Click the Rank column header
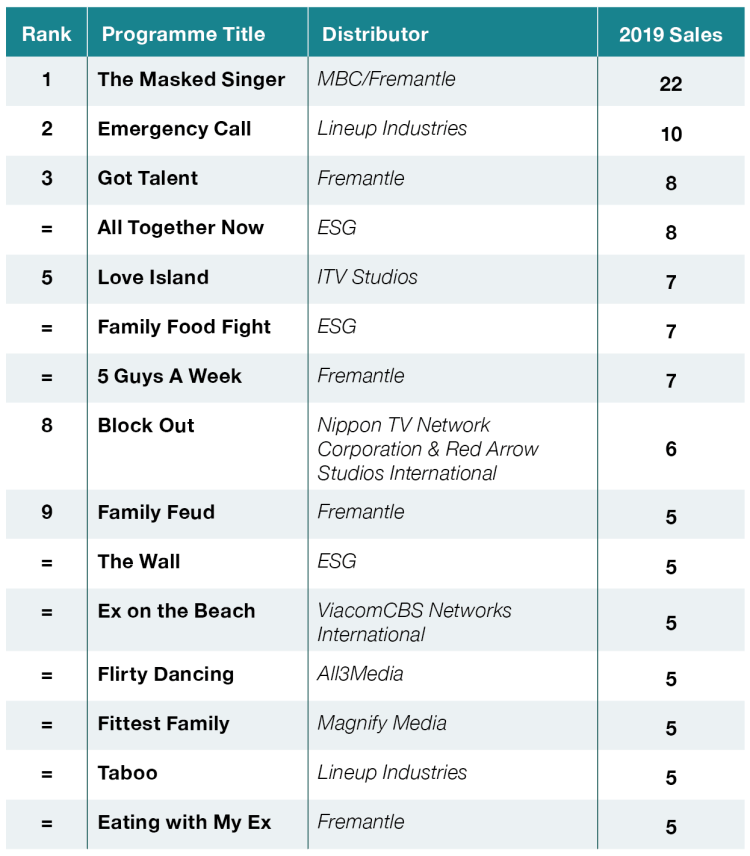Screen dimensions: 750x856 [x=46, y=34]
